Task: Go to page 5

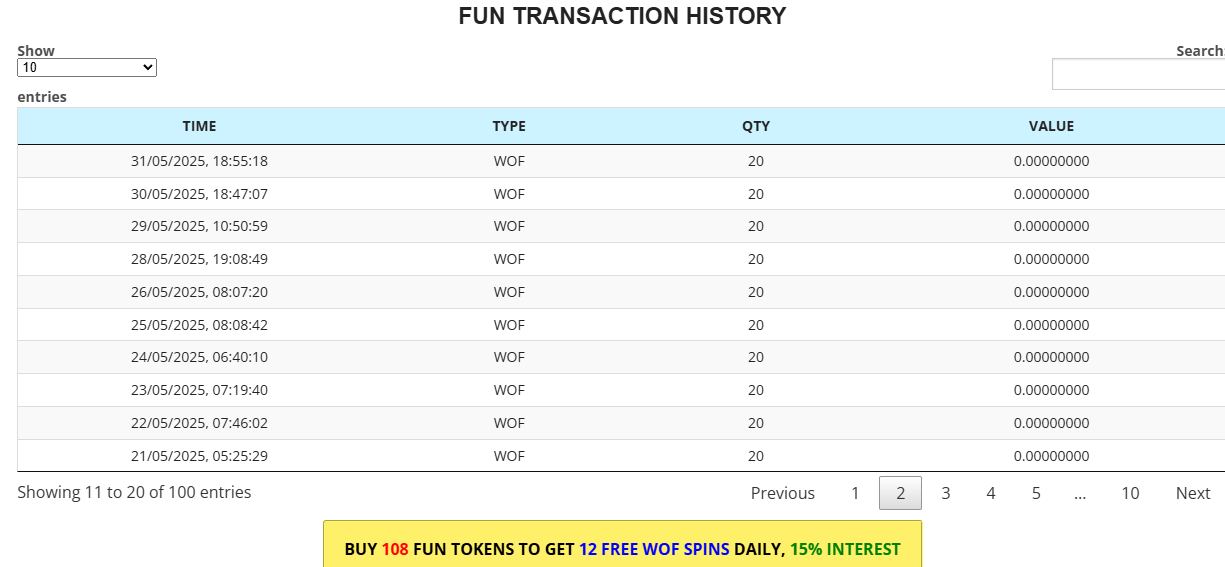Action: (1036, 493)
